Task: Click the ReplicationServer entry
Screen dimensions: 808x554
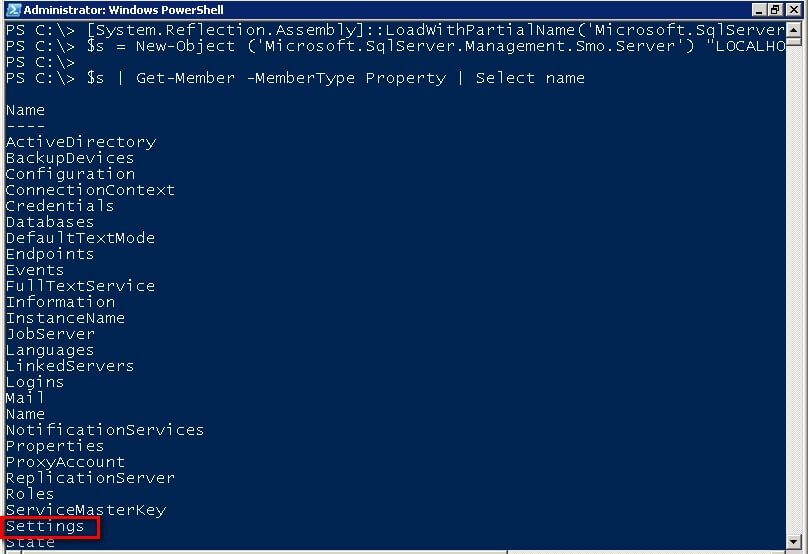Action: pos(90,478)
